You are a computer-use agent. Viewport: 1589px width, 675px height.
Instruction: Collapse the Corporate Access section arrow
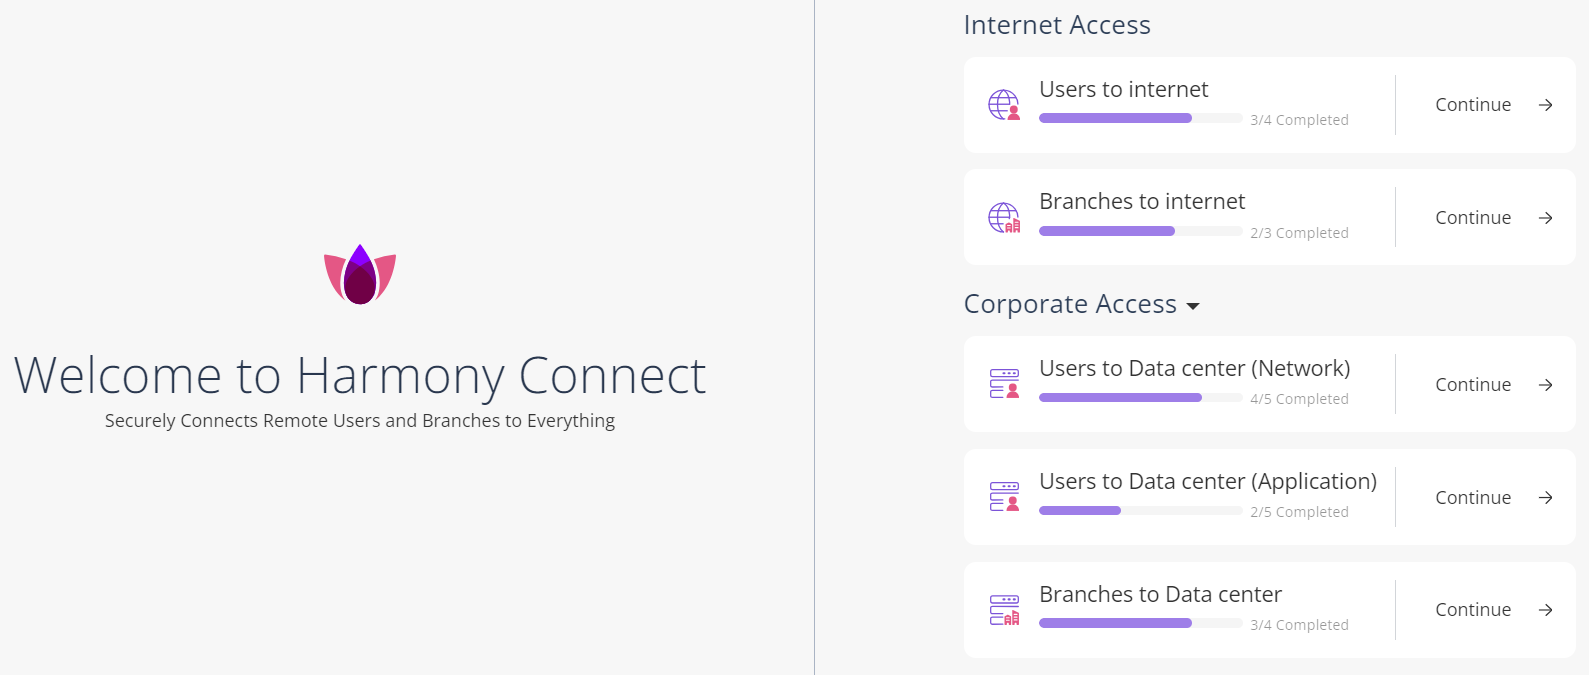[1192, 306]
